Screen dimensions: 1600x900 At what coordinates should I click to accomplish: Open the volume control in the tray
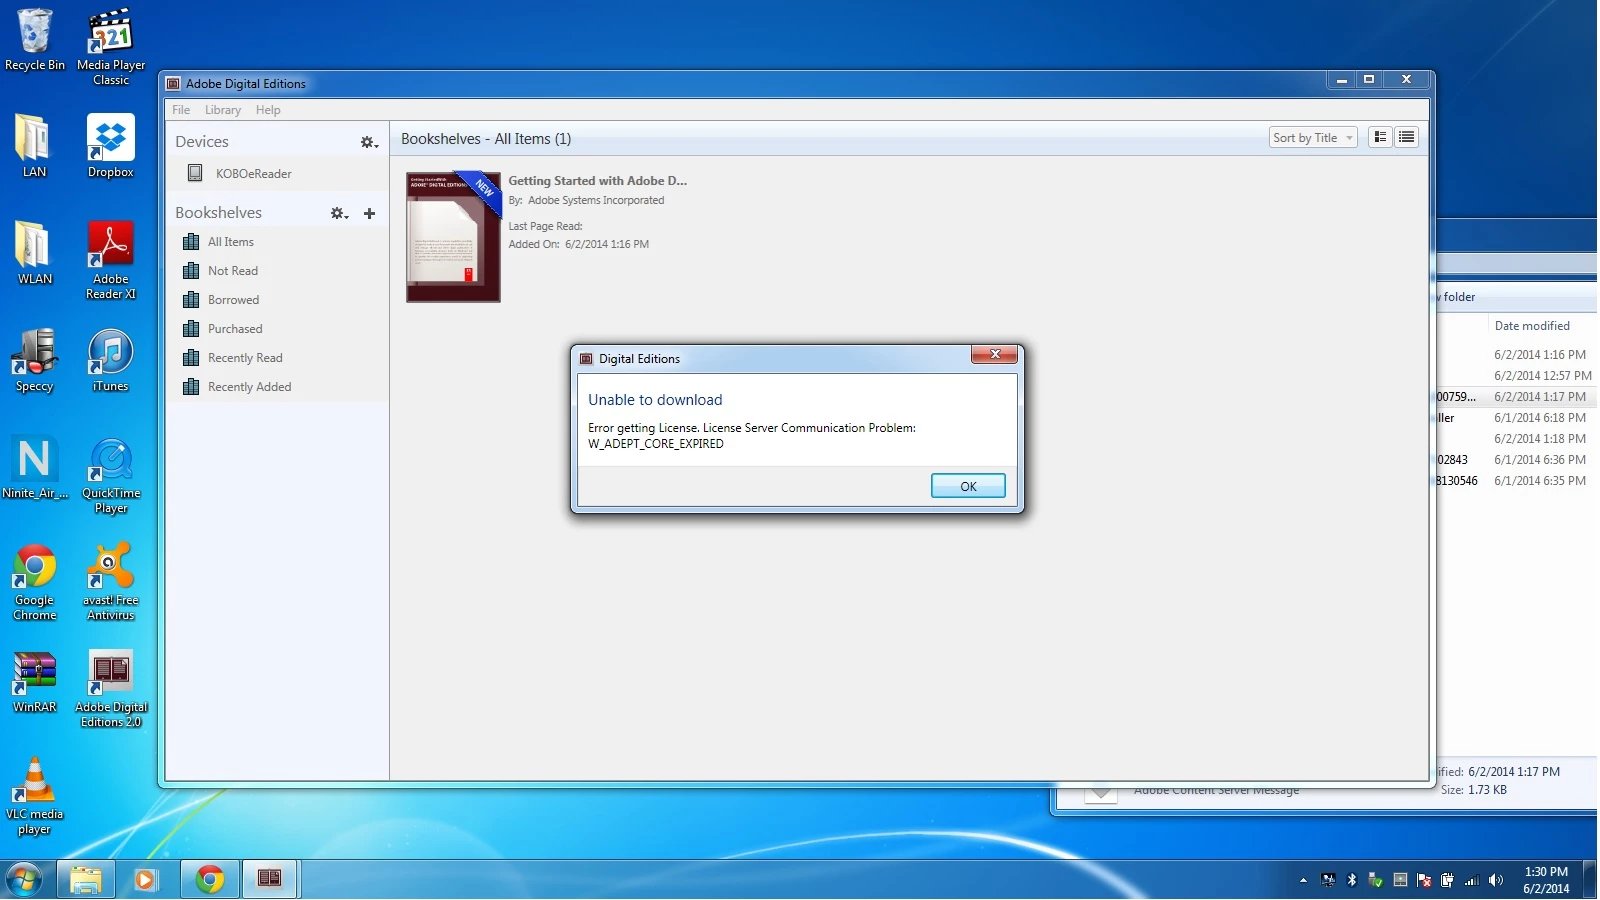tap(1496, 880)
